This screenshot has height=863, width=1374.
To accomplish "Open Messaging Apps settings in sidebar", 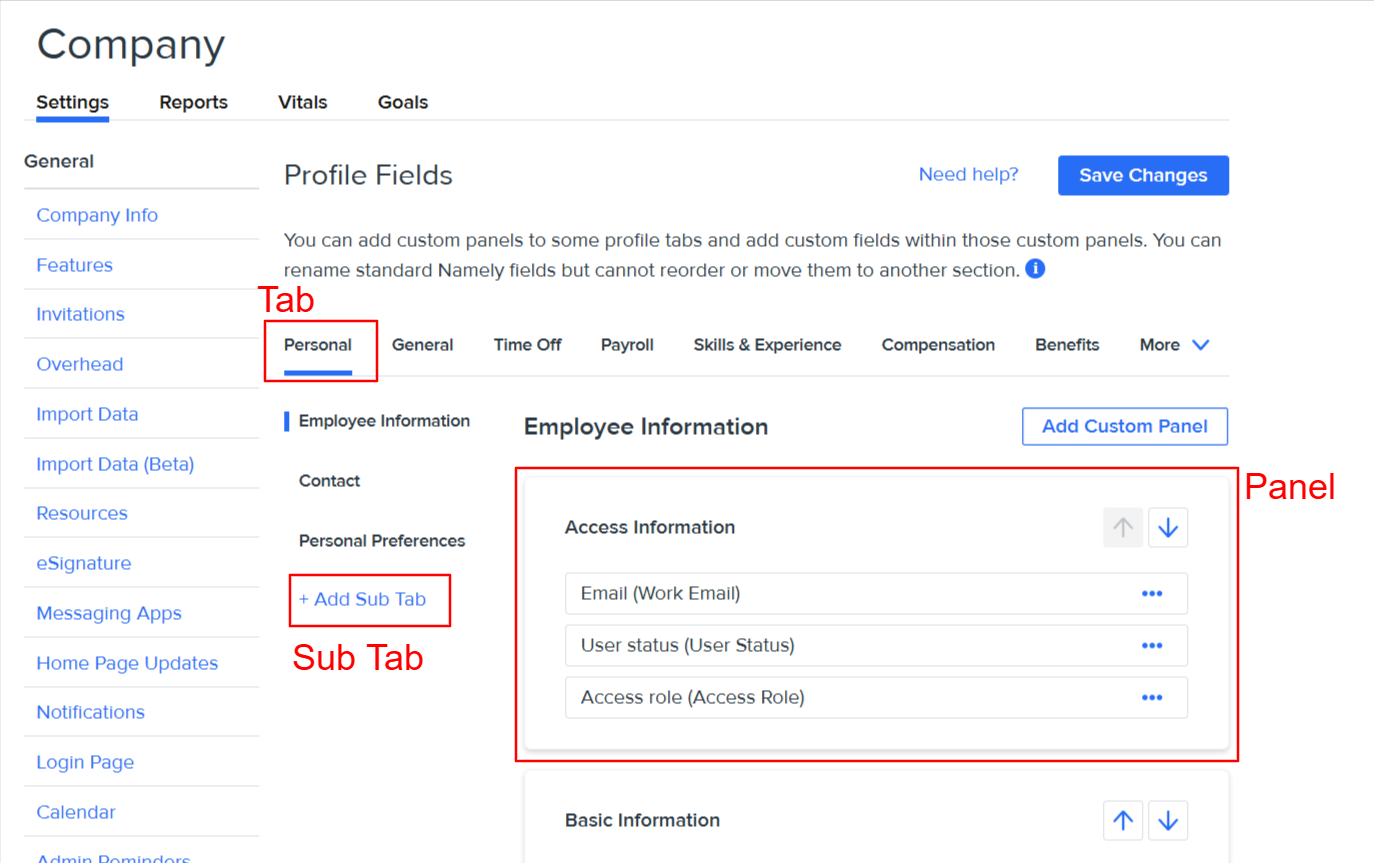I will point(109,613).
